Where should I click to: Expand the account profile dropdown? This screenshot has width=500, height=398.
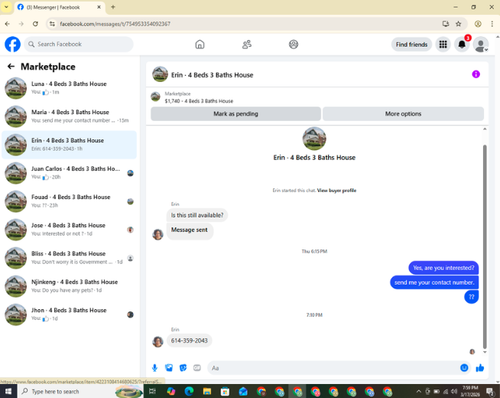[x=481, y=45]
